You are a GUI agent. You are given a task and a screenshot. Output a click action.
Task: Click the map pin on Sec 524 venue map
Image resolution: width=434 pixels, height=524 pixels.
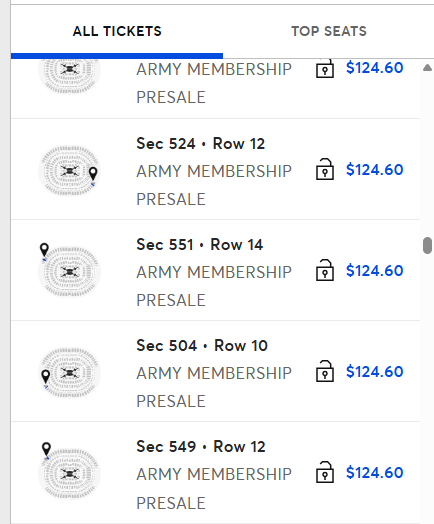[x=93, y=174]
